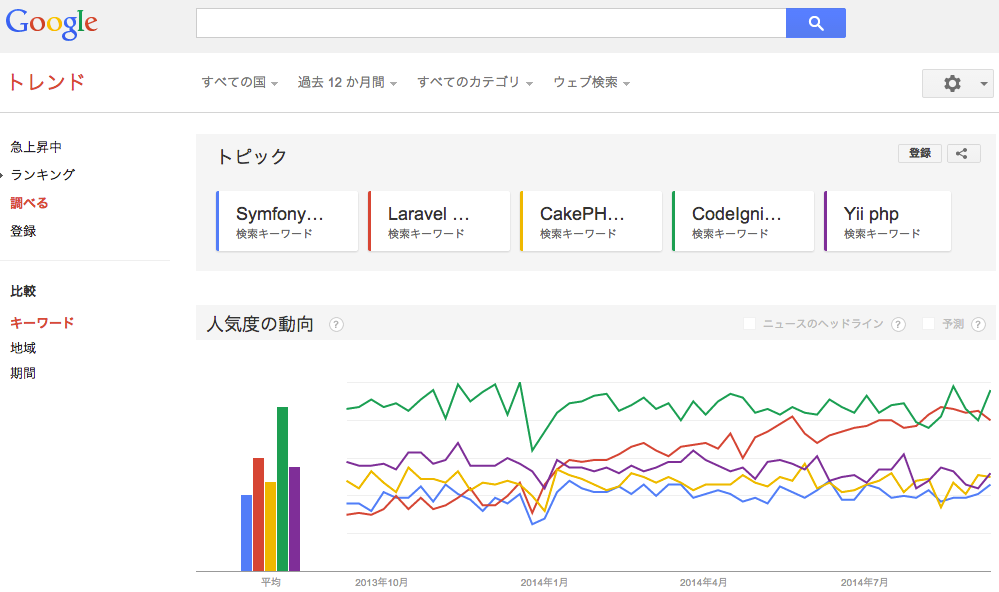The image size is (999, 592).
Task: Open help icon beside ニュースのヘッドライン
Action: click(x=898, y=324)
